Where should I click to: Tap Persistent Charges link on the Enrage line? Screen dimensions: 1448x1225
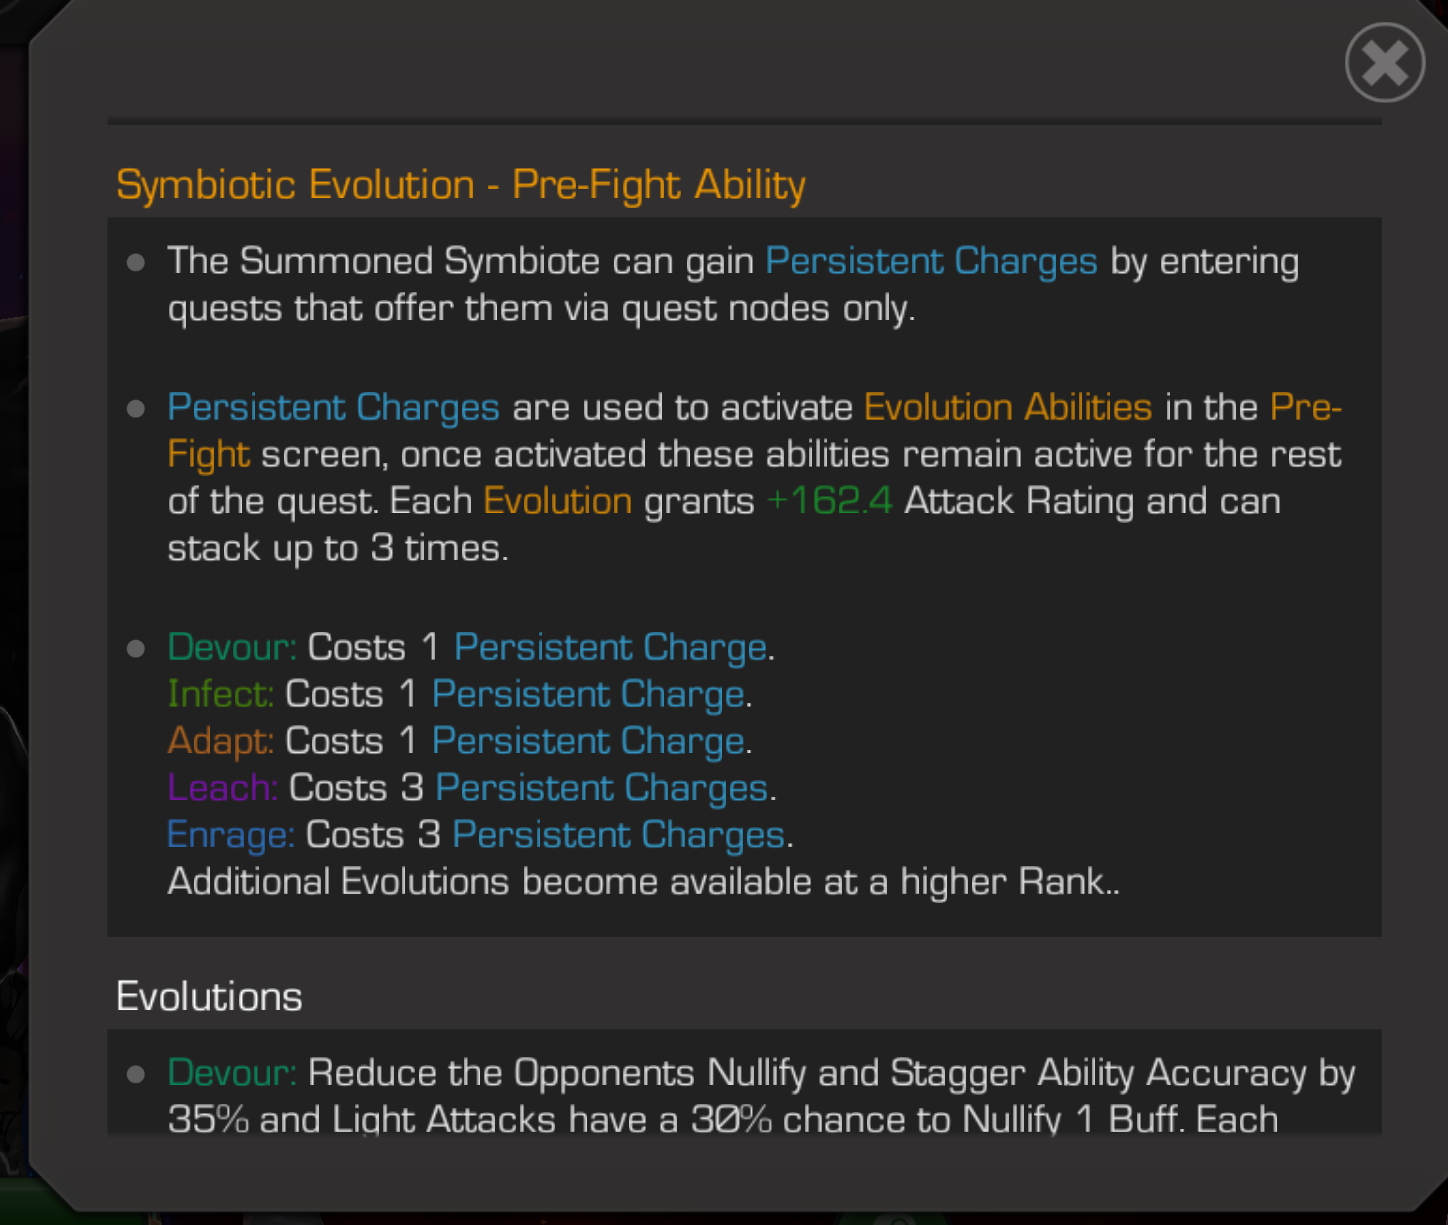[x=618, y=835]
